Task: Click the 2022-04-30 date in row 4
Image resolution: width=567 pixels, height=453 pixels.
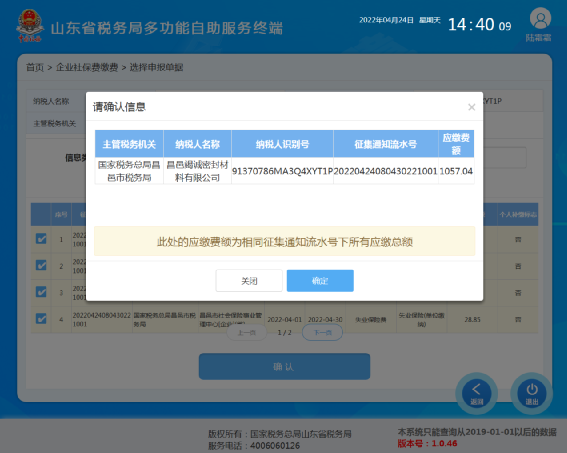Action: coord(325,320)
